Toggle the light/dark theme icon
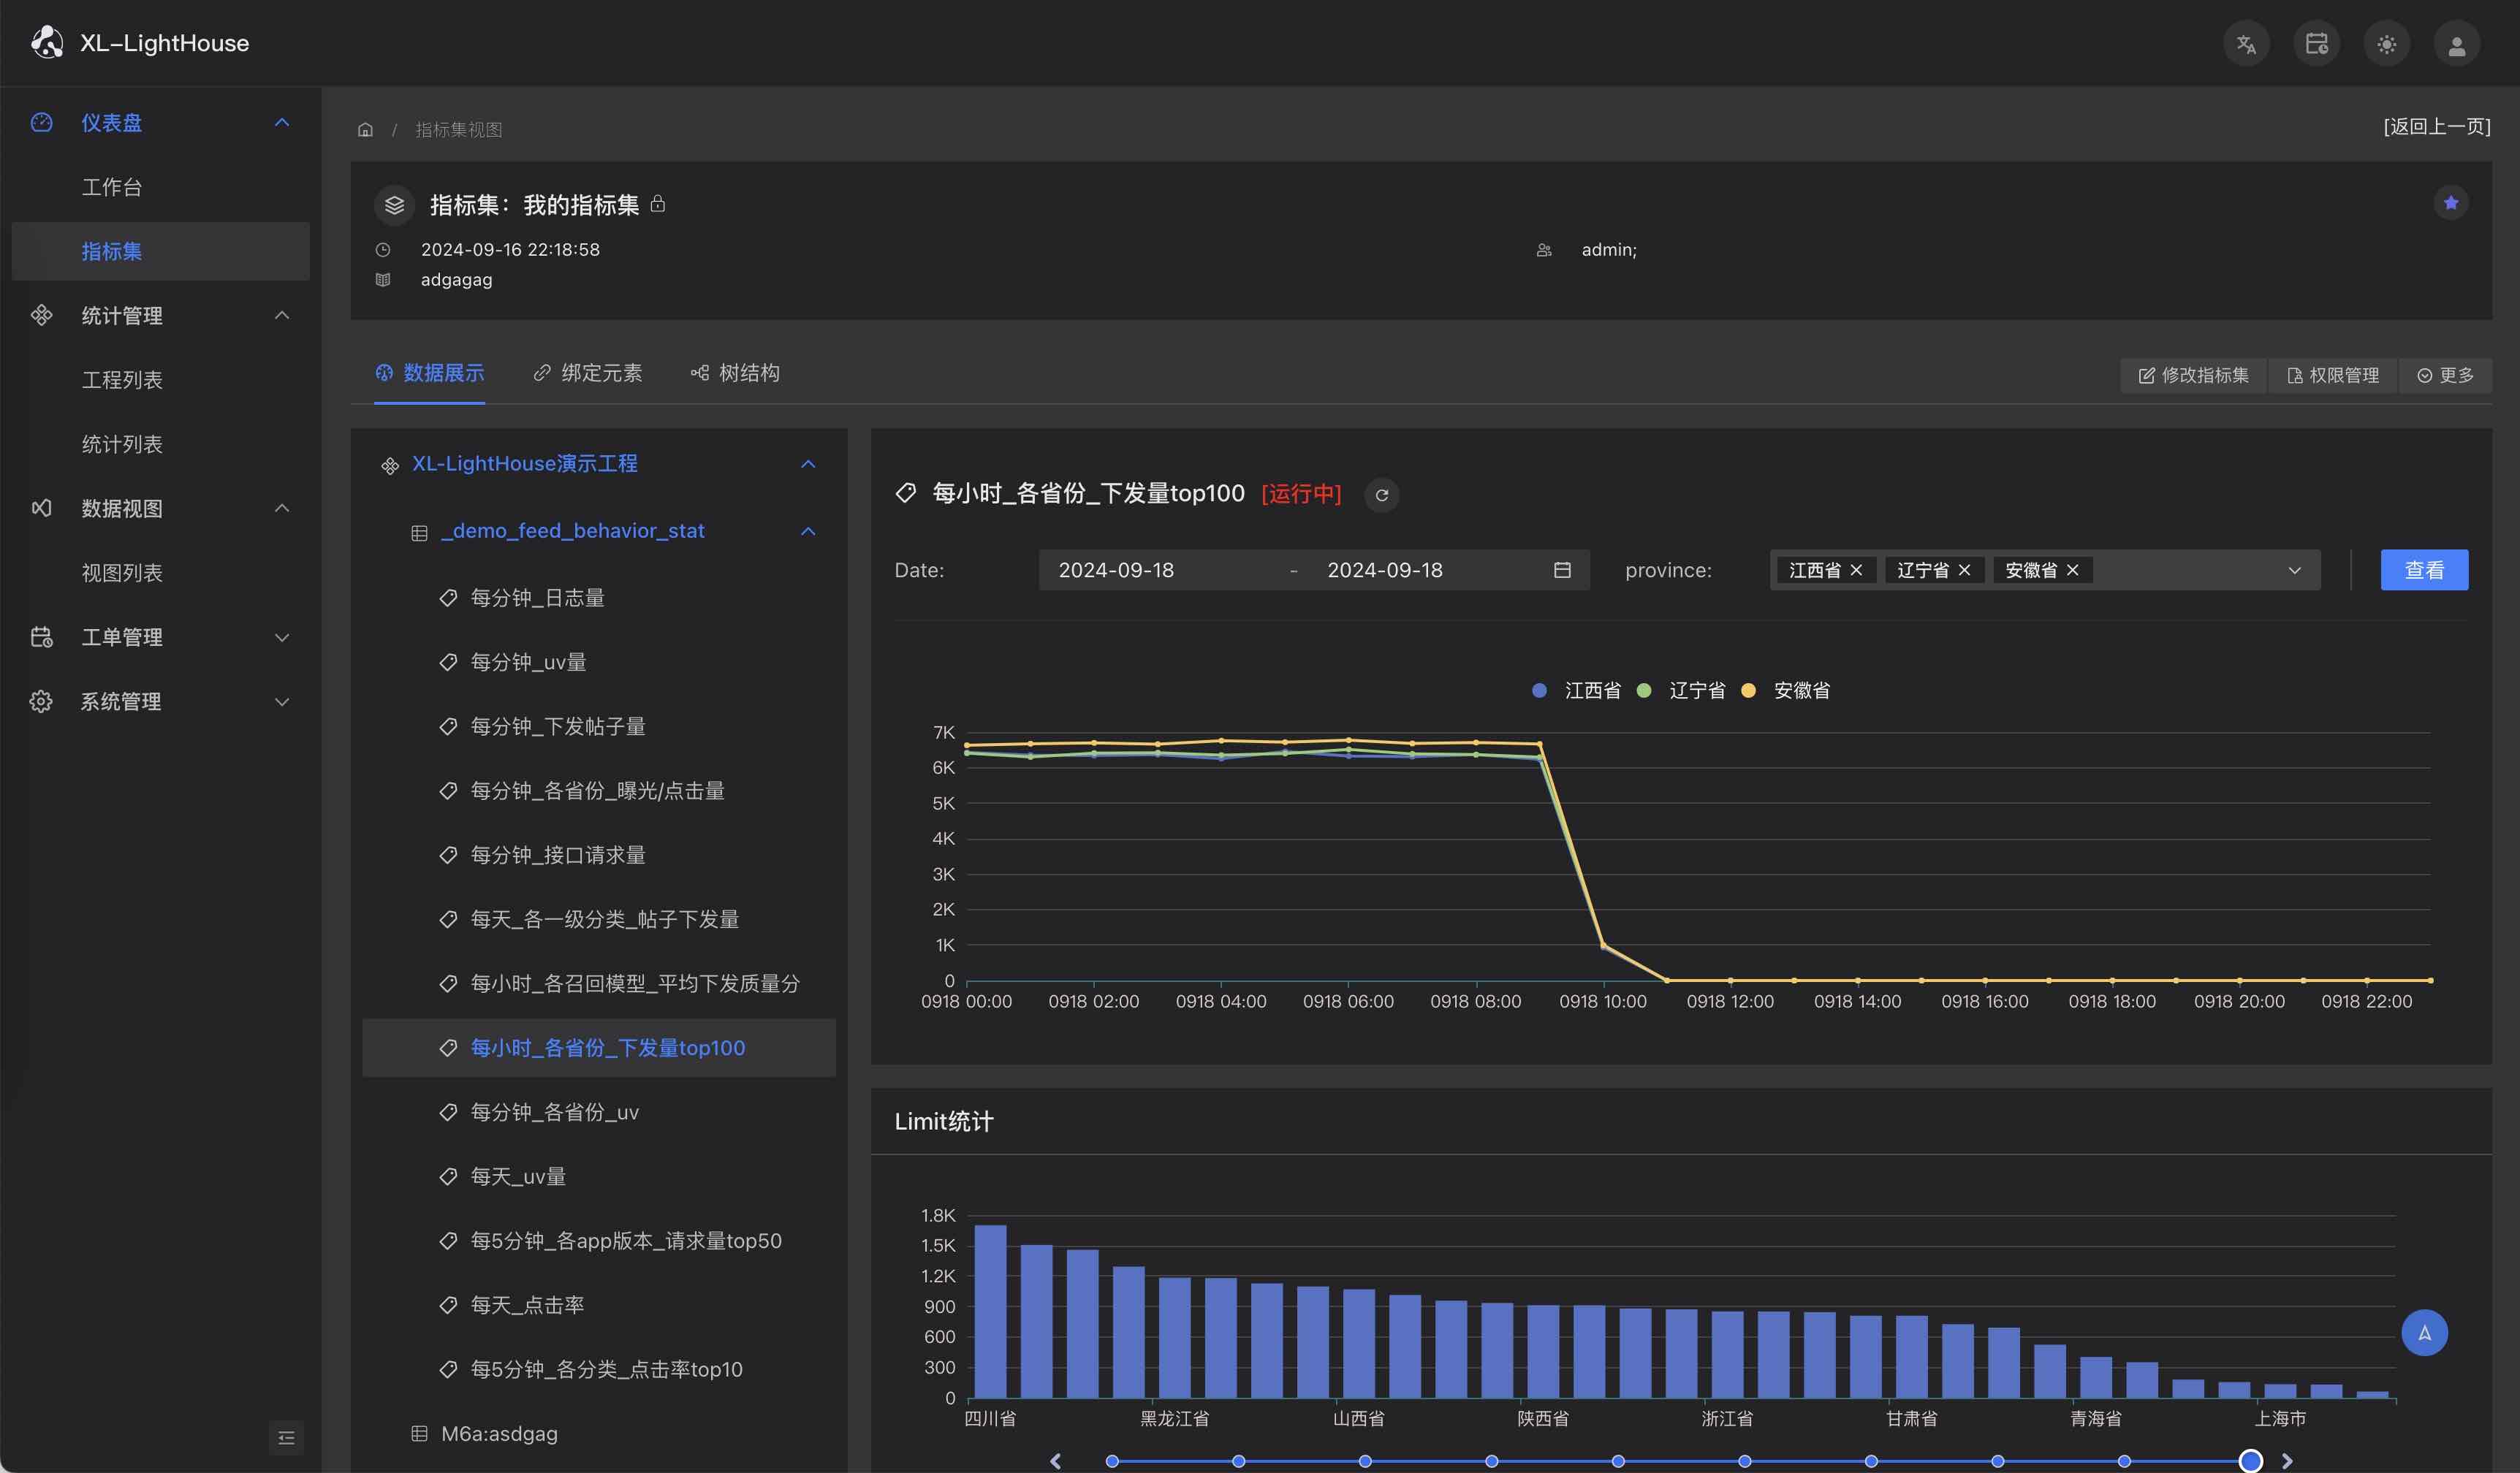The width and height of the screenshot is (2520, 1473). click(x=2386, y=44)
